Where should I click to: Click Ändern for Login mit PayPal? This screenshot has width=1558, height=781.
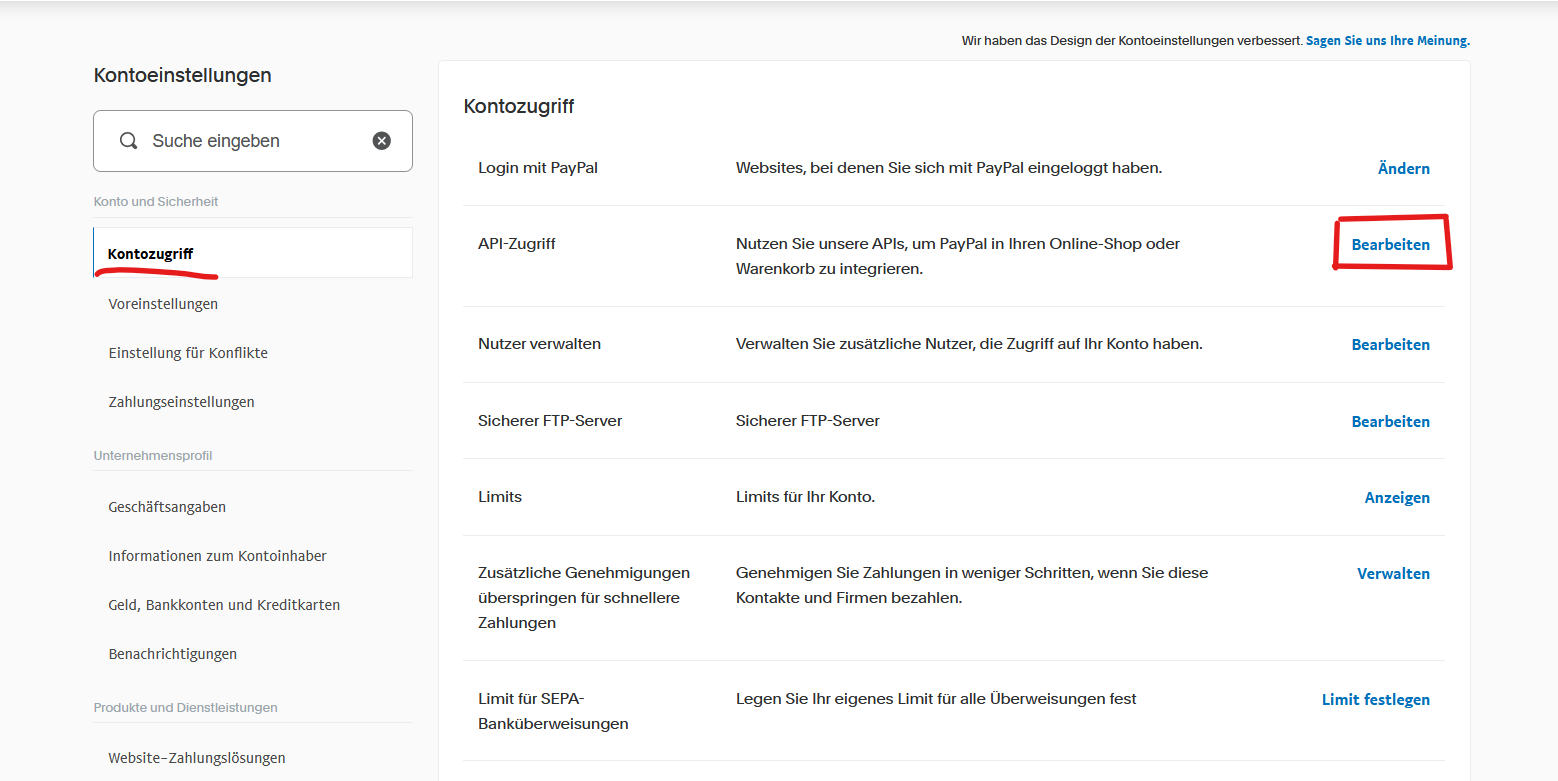tap(1403, 168)
